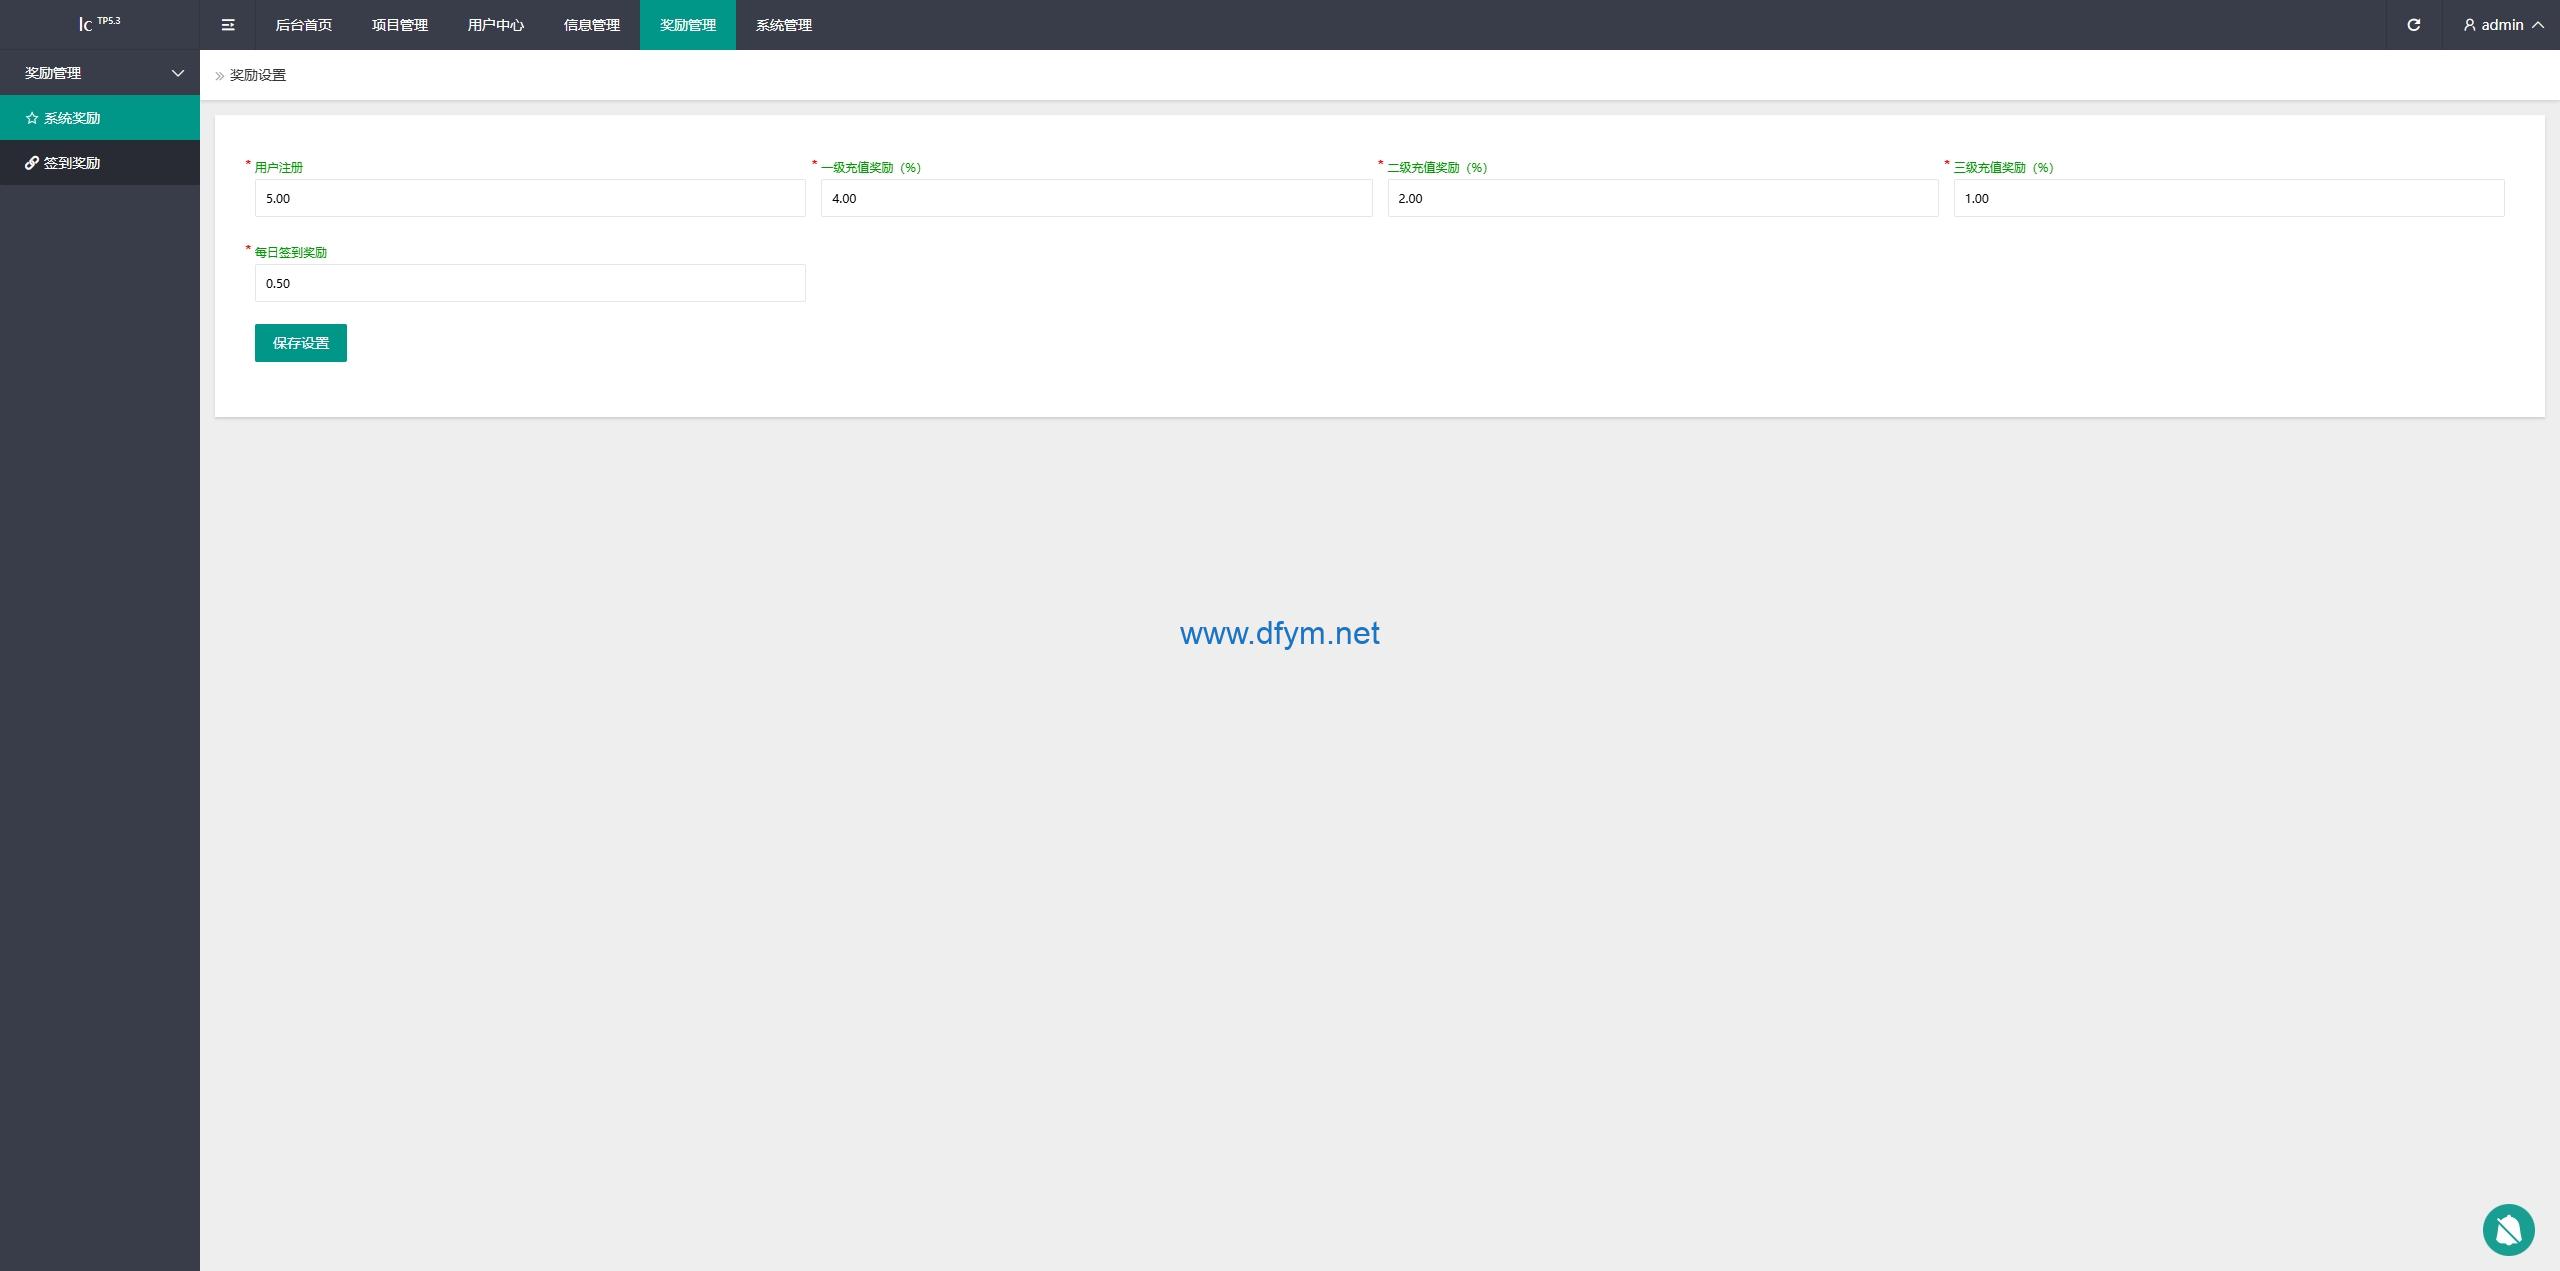This screenshot has width=2560, height=1271.
Task: Open 系统管理 menu
Action: (784, 25)
